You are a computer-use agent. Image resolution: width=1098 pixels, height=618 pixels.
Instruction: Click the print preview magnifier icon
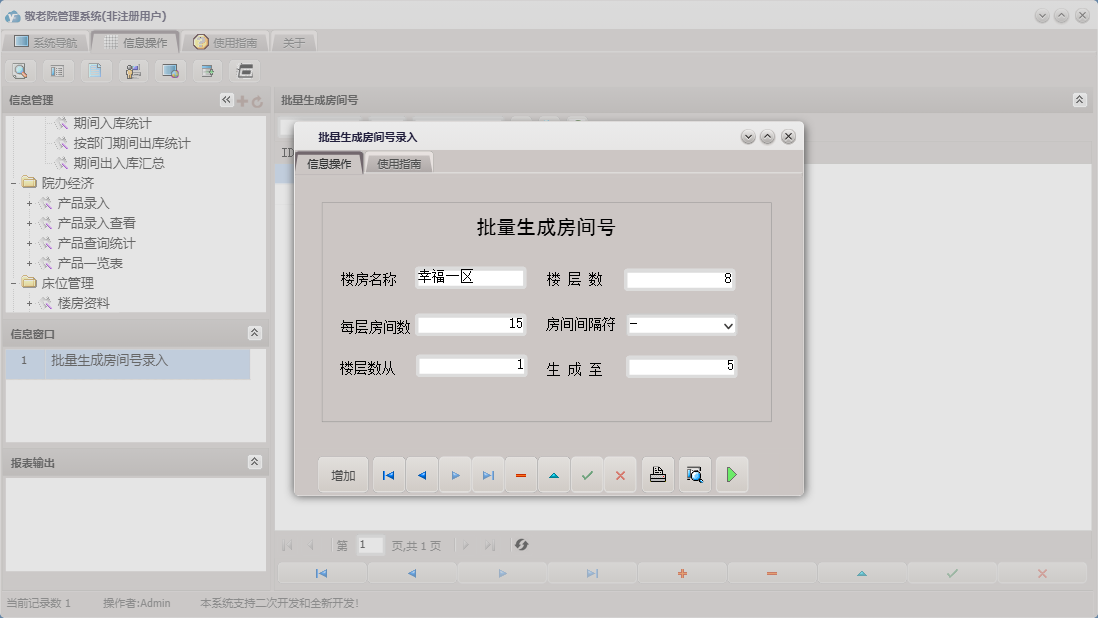click(695, 474)
